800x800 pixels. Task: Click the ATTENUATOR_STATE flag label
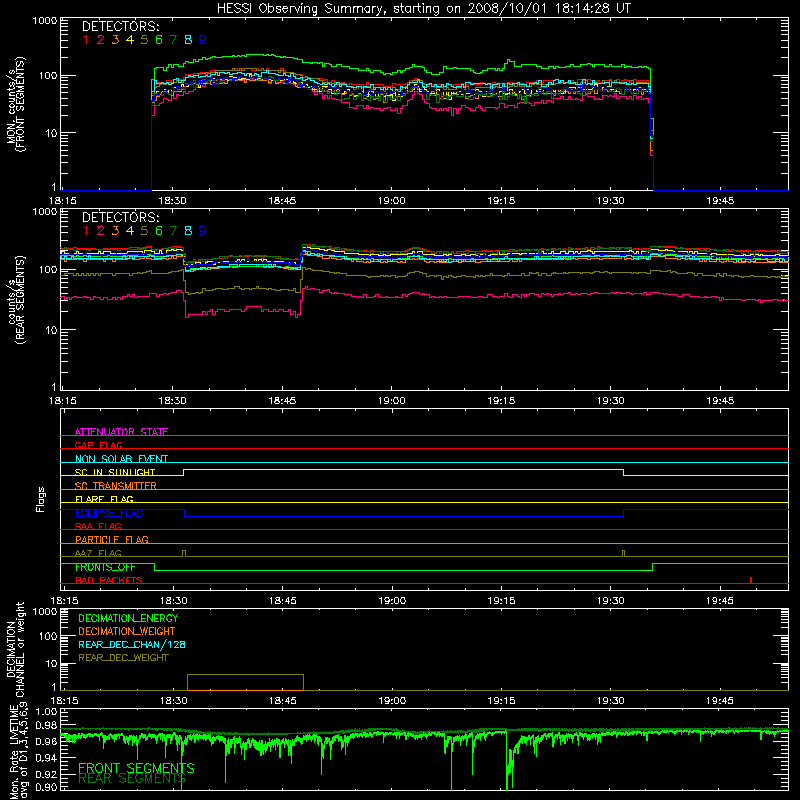point(121,432)
